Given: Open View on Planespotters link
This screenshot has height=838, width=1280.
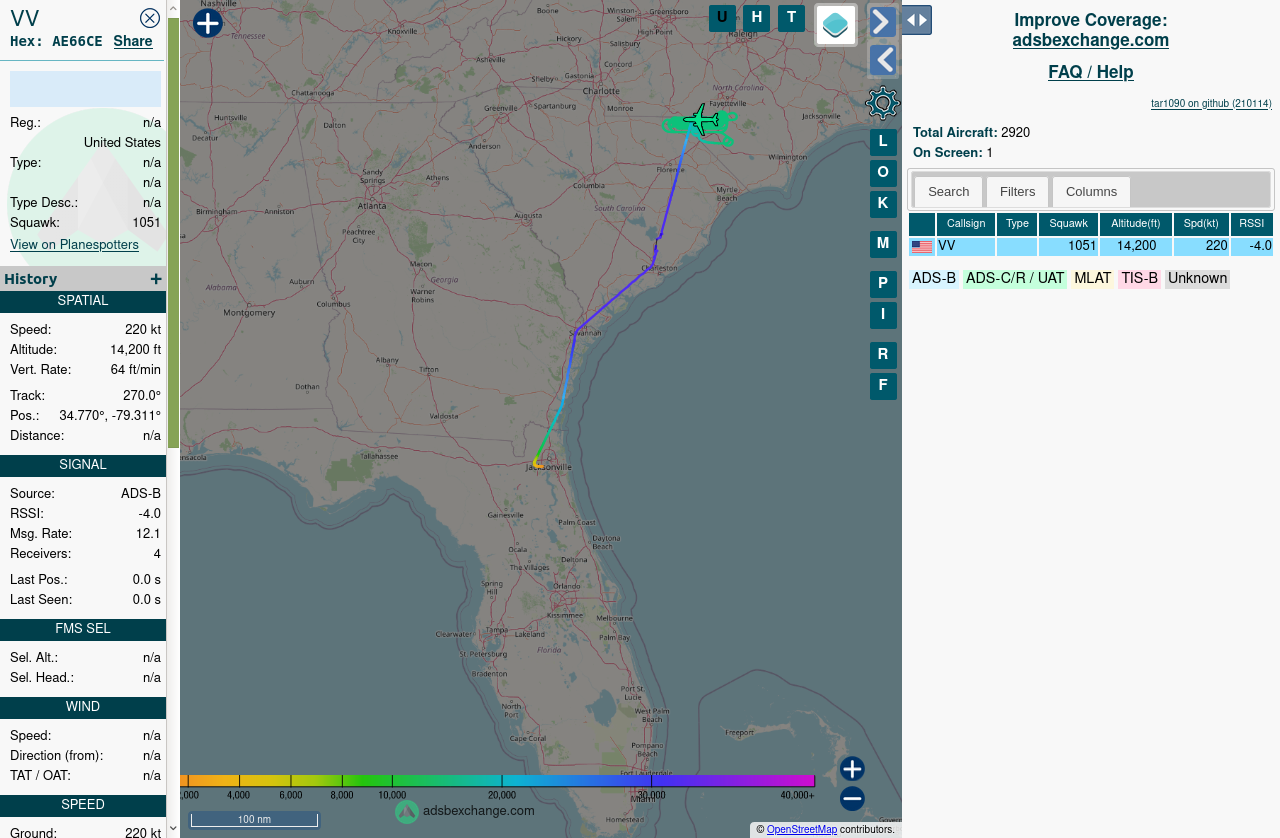Looking at the screenshot, I should point(74,244).
